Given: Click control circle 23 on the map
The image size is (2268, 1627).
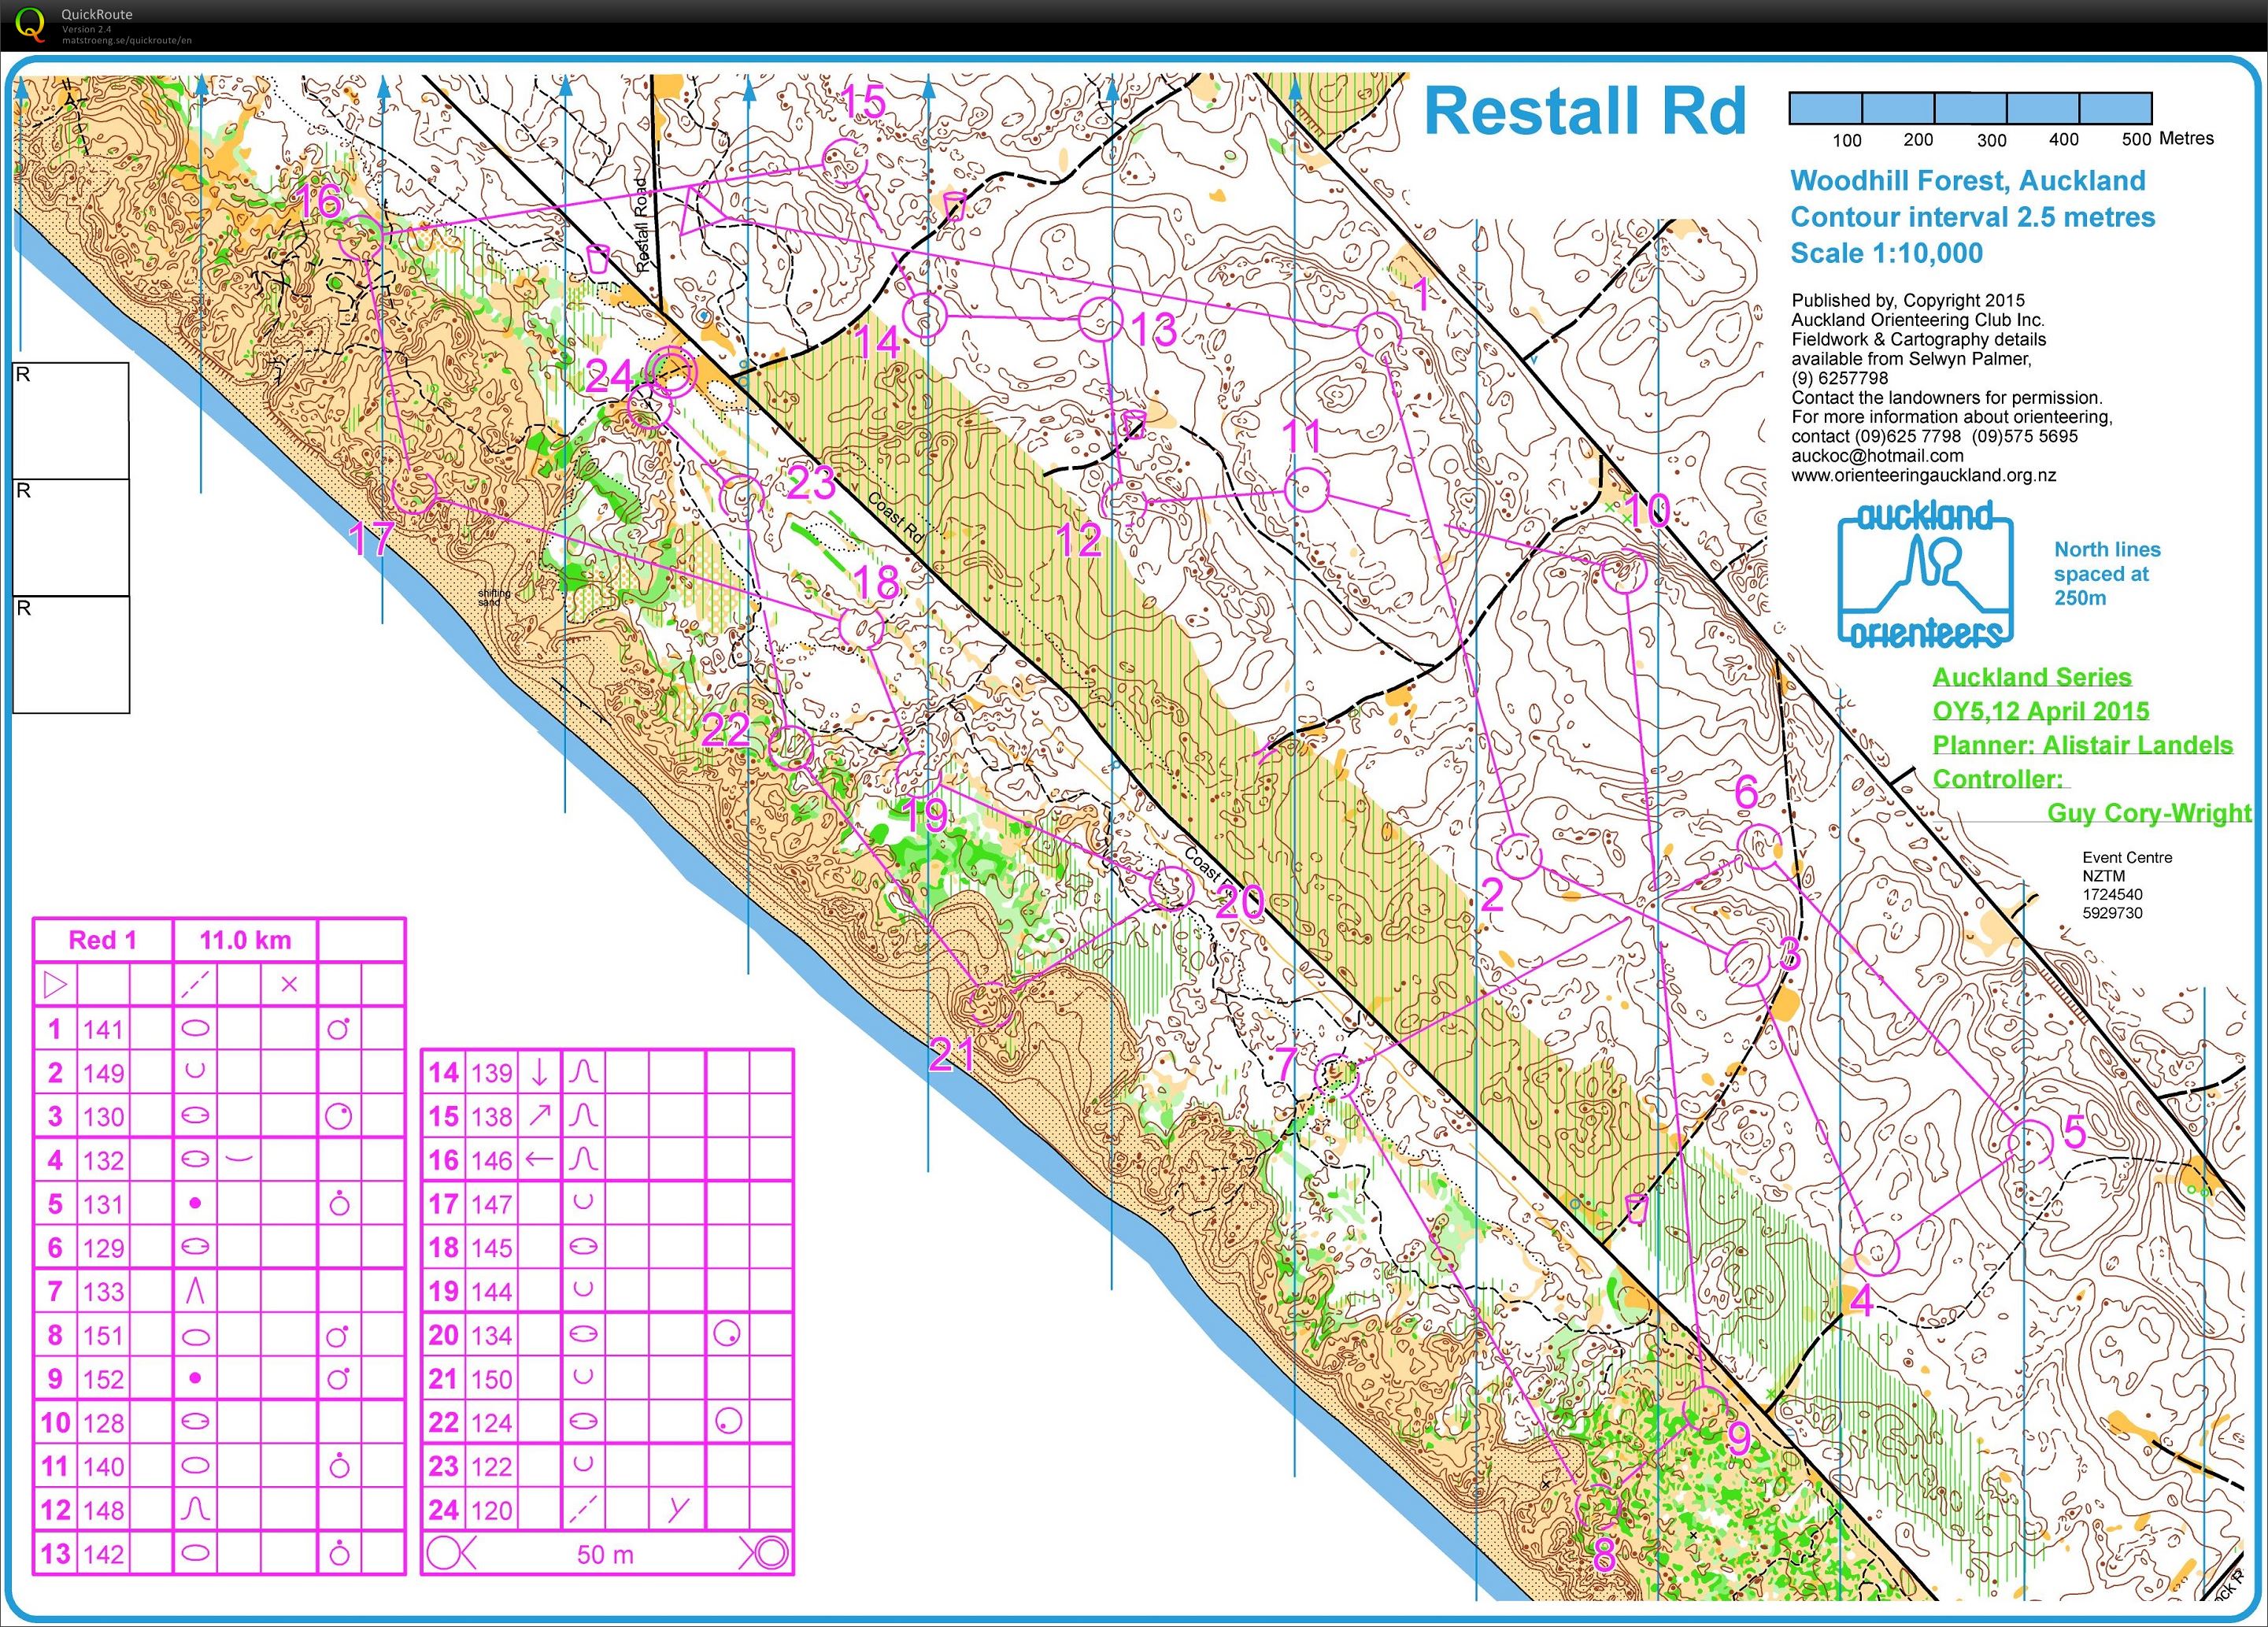Looking at the screenshot, I should tap(742, 498).
